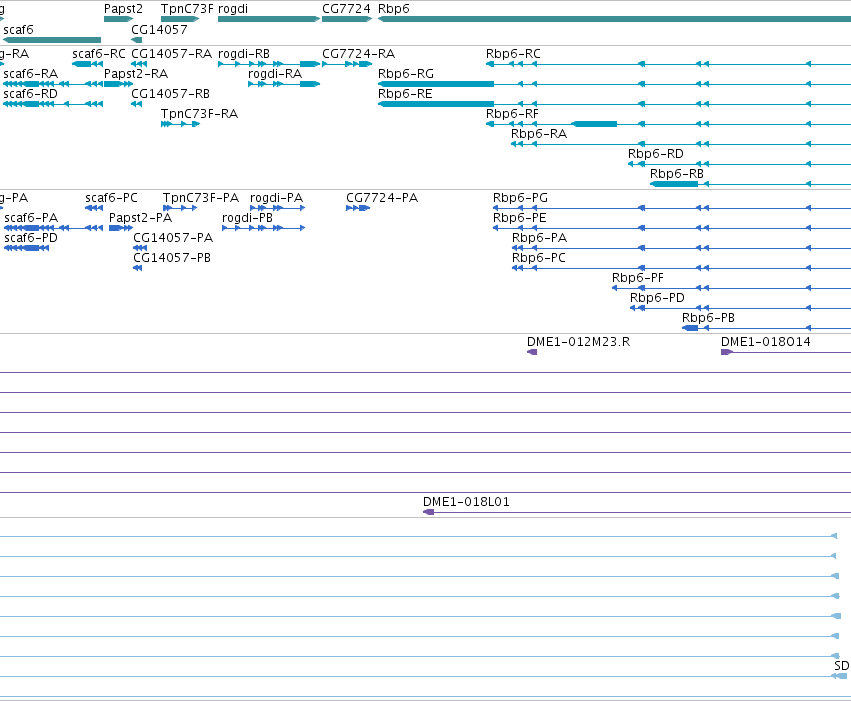Open the Papst2-PA protein label

tap(141, 218)
